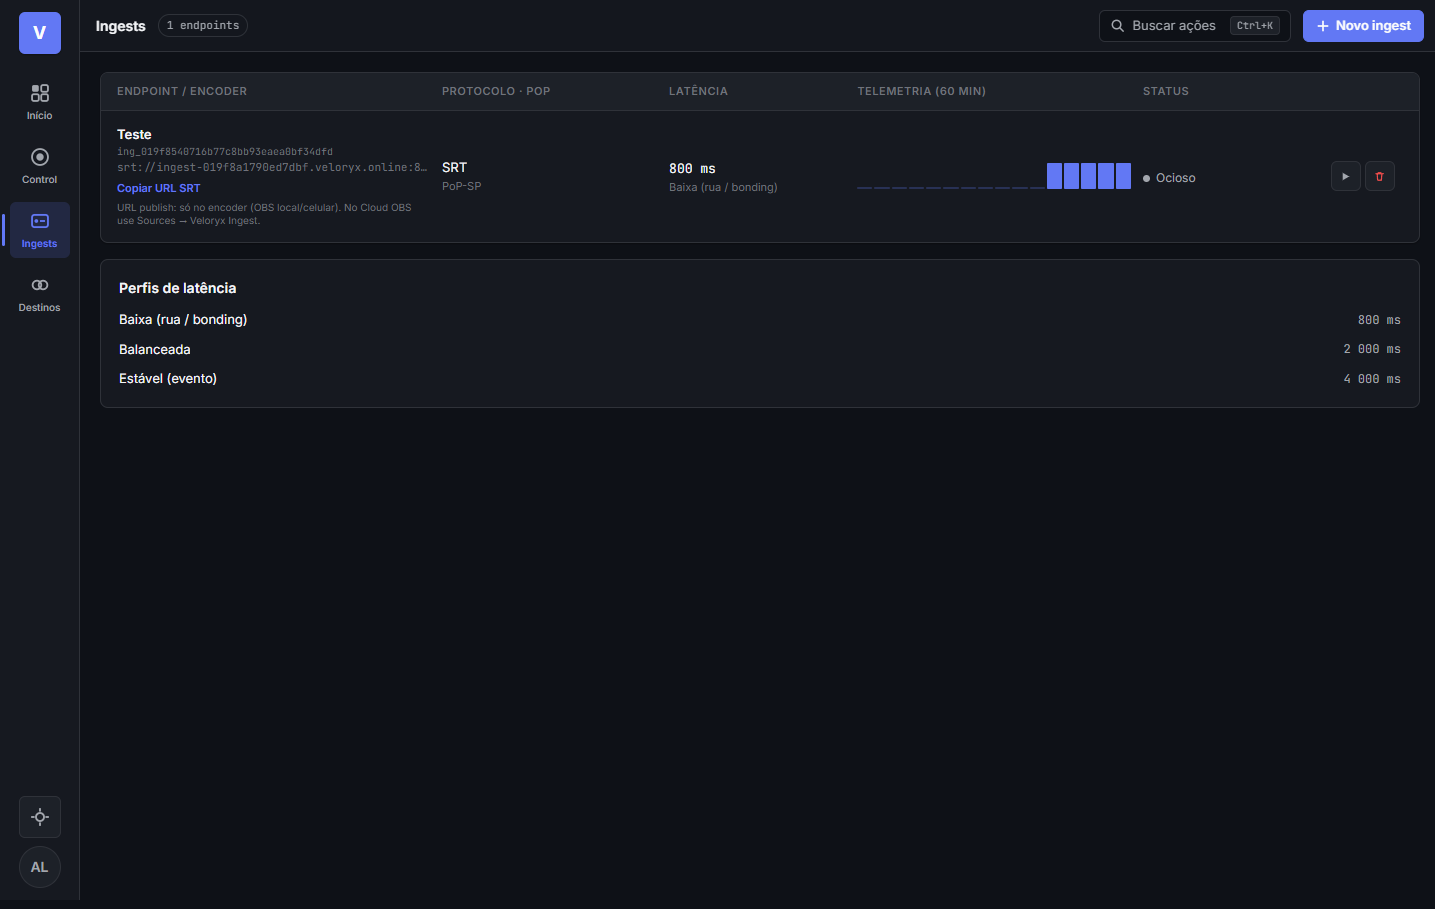Viewport: 1435px width, 909px height.
Task: Click the Telemetria (60 min) column header
Action: point(921,91)
